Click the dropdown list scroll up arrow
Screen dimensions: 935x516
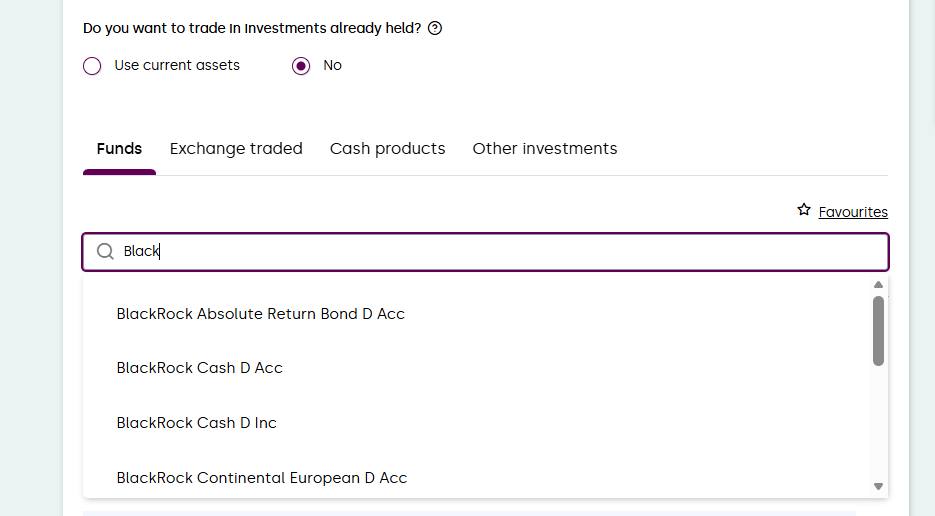(878, 285)
